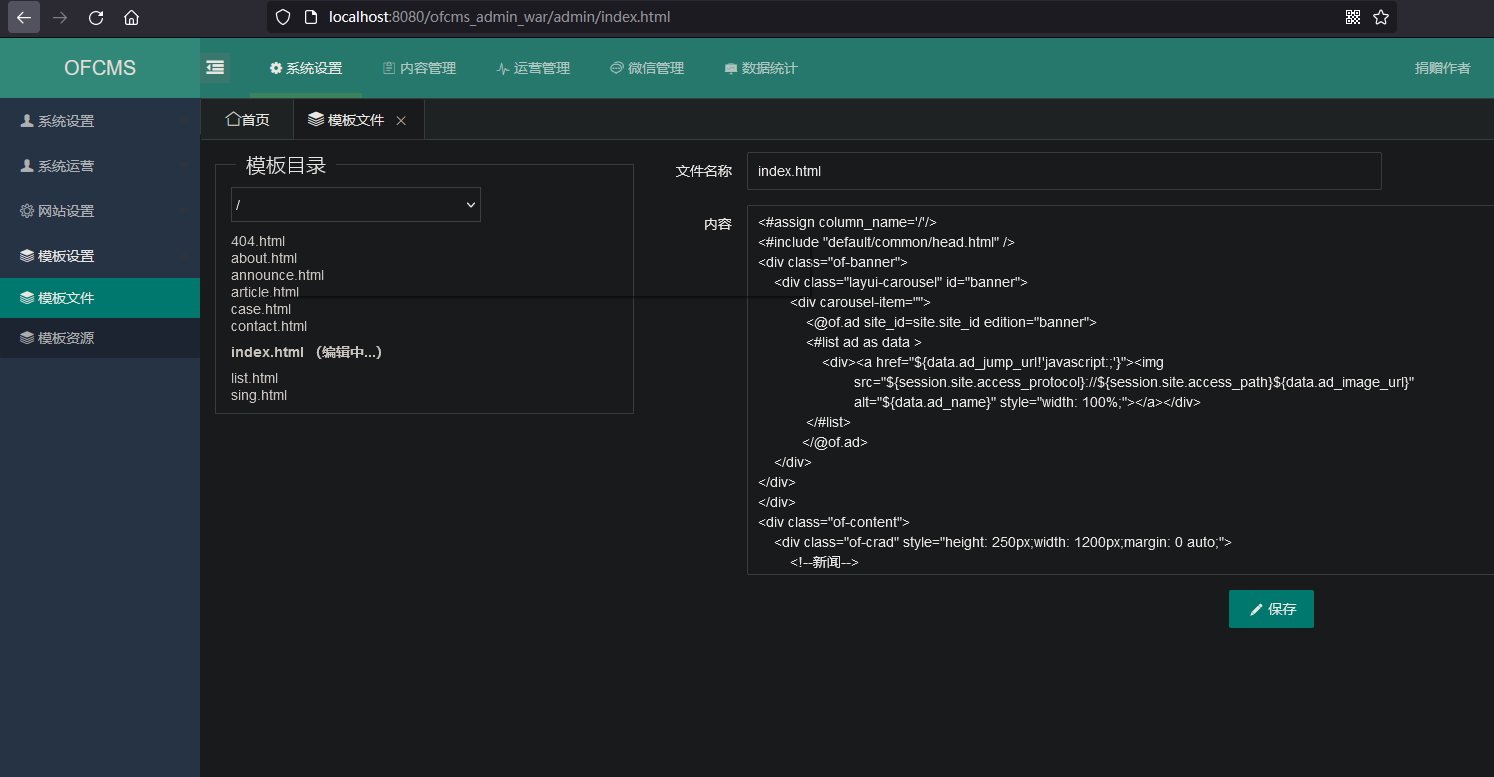Open the 系统设置 top navigation menu
Viewport: 1494px width, 777px height.
pyautogui.click(x=306, y=68)
